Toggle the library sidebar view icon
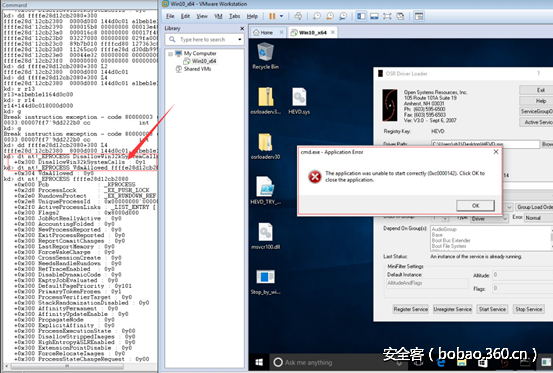Screen dimensions: 553x373 [361, 16]
